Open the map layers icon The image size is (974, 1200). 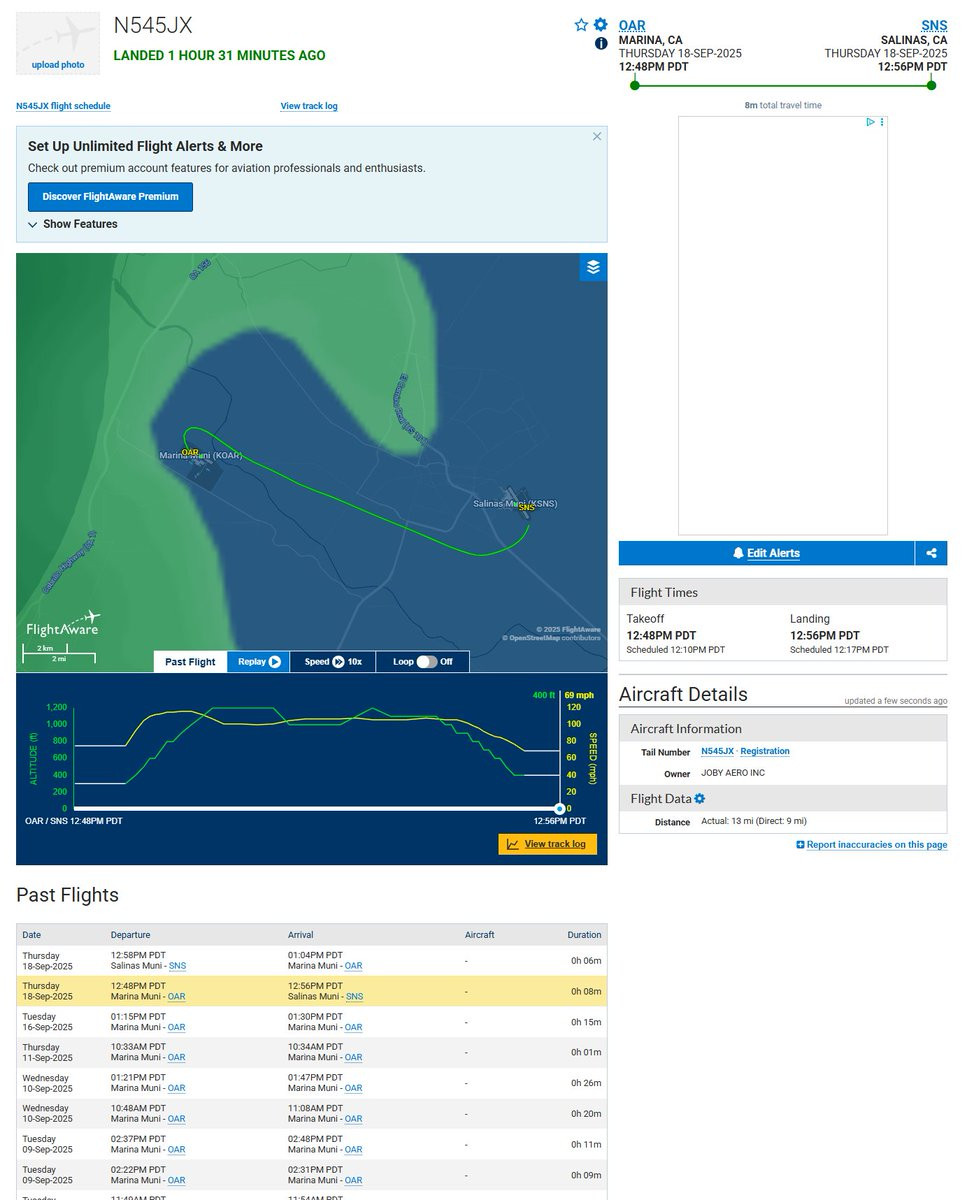(593, 267)
